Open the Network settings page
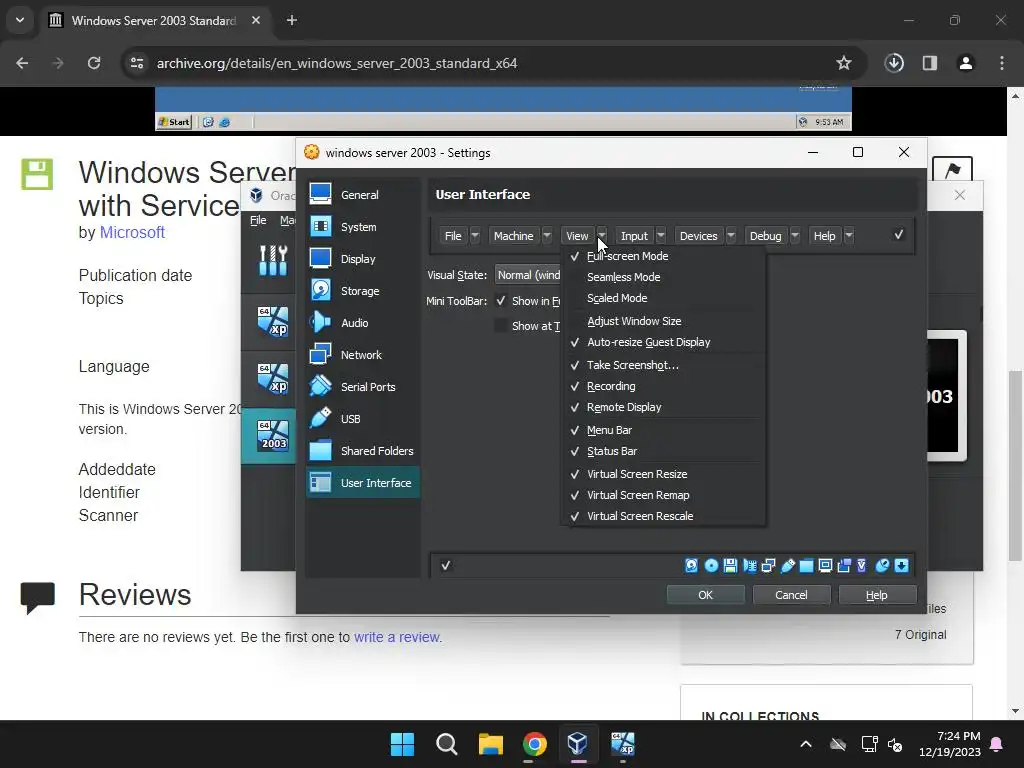Viewport: 1024px width, 768px height. tap(362, 355)
